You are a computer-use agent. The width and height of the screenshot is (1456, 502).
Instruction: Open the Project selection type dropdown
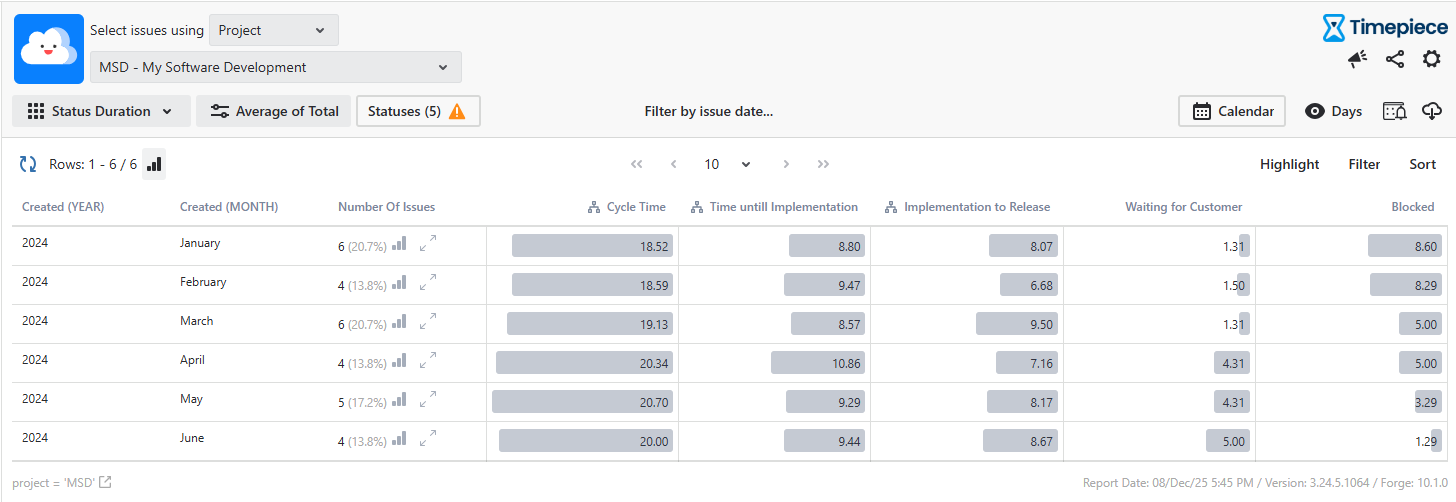pos(273,30)
